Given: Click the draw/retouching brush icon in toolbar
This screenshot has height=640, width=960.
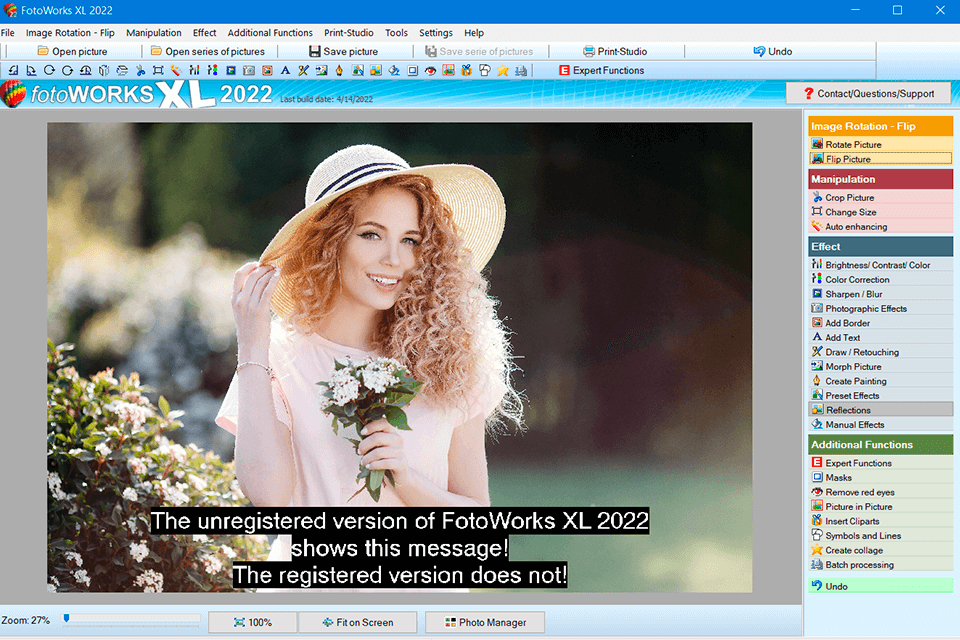Looking at the screenshot, I should pos(303,70).
